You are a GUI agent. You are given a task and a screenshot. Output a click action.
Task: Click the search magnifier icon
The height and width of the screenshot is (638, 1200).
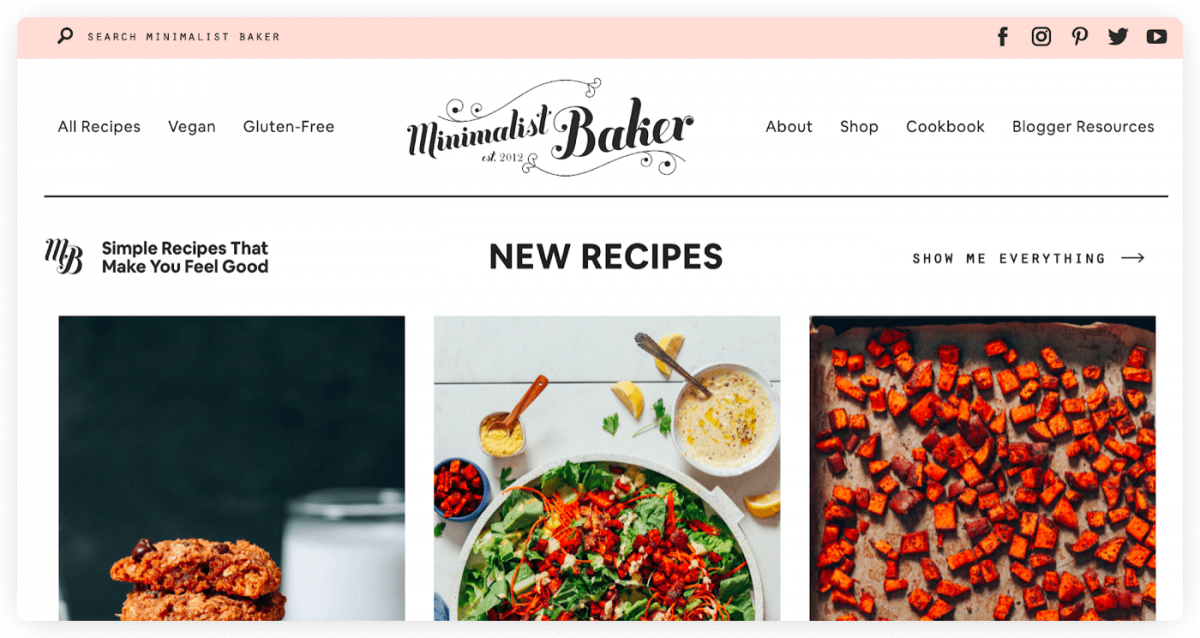tap(65, 36)
